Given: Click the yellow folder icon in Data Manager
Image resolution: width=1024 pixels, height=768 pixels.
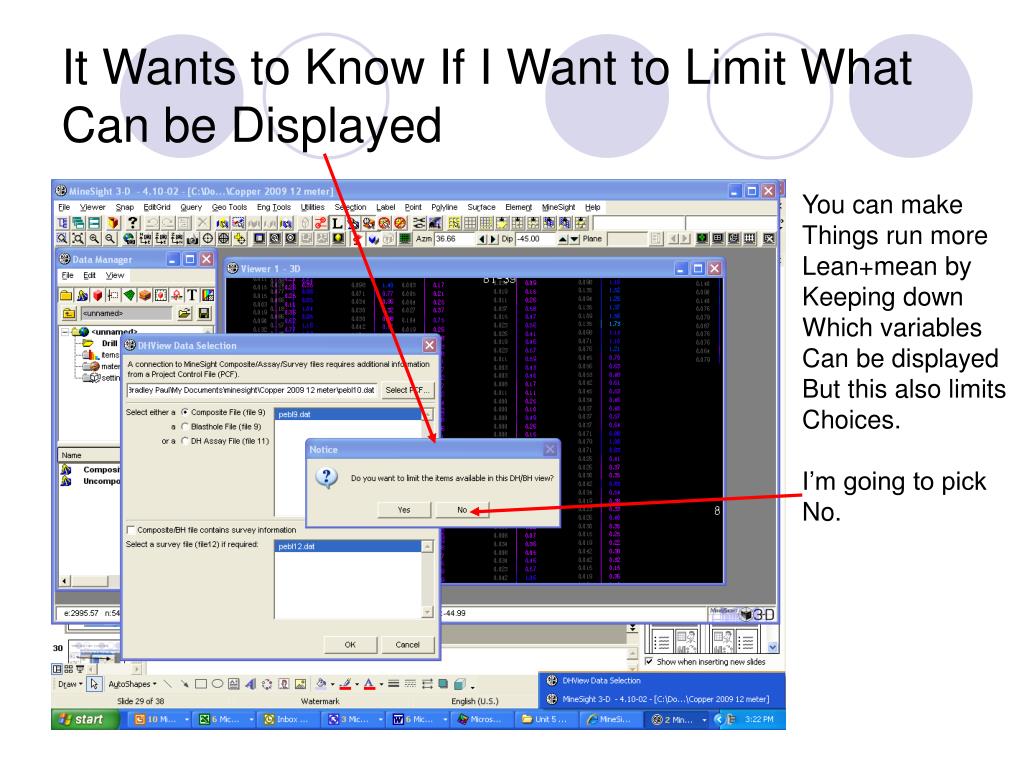Looking at the screenshot, I should click(x=67, y=295).
